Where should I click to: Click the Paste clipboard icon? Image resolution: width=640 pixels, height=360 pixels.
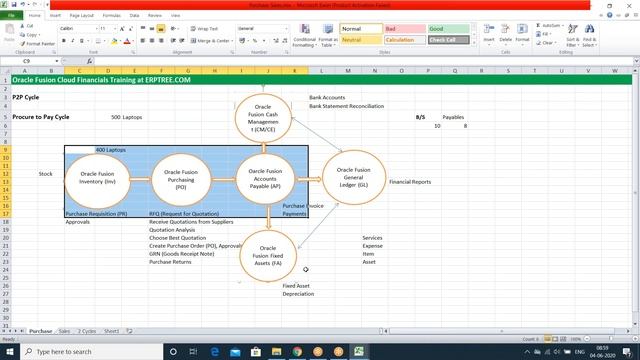(9, 29)
